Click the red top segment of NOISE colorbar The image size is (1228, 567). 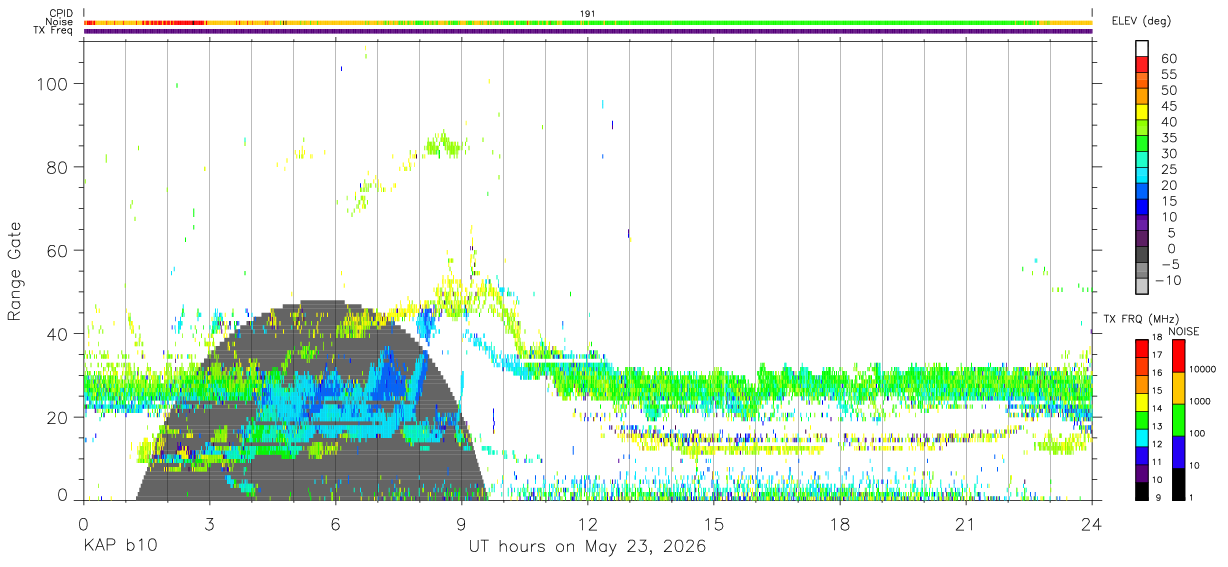pos(1178,355)
